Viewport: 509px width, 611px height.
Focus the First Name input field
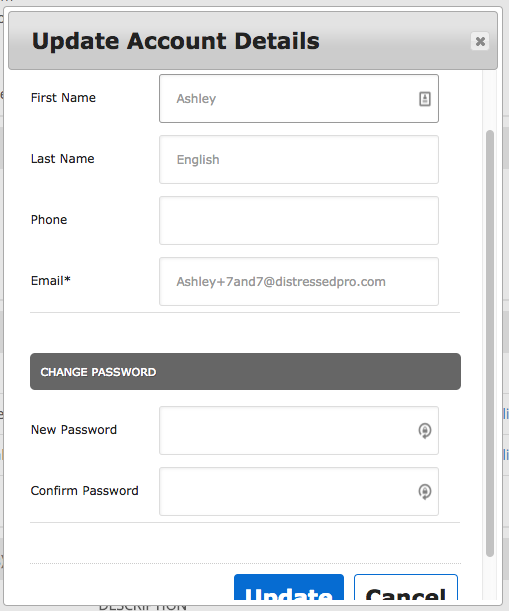299,99
